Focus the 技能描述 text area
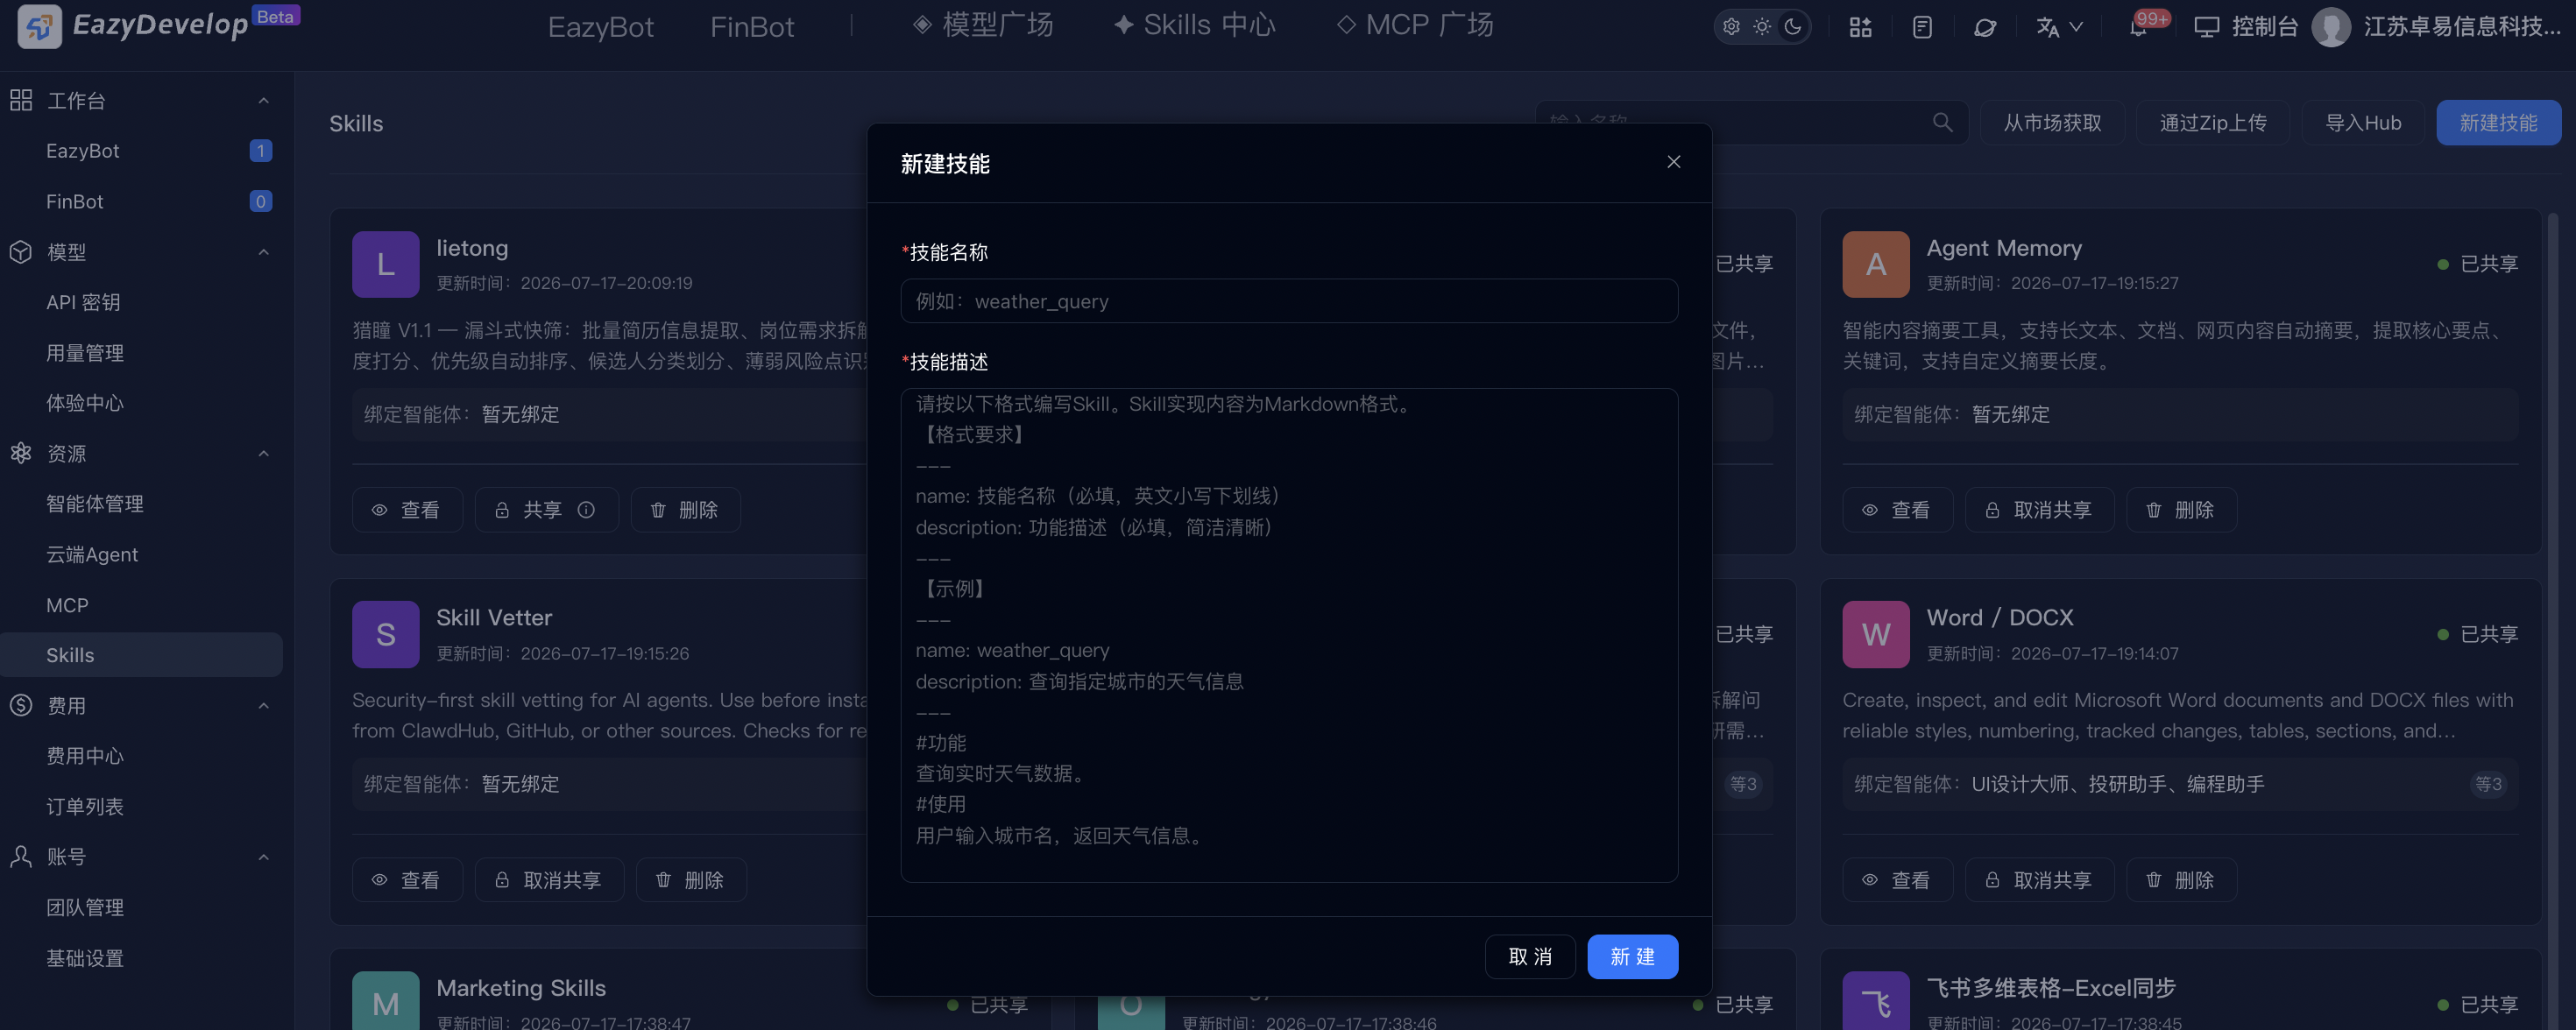 pos(1289,635)
